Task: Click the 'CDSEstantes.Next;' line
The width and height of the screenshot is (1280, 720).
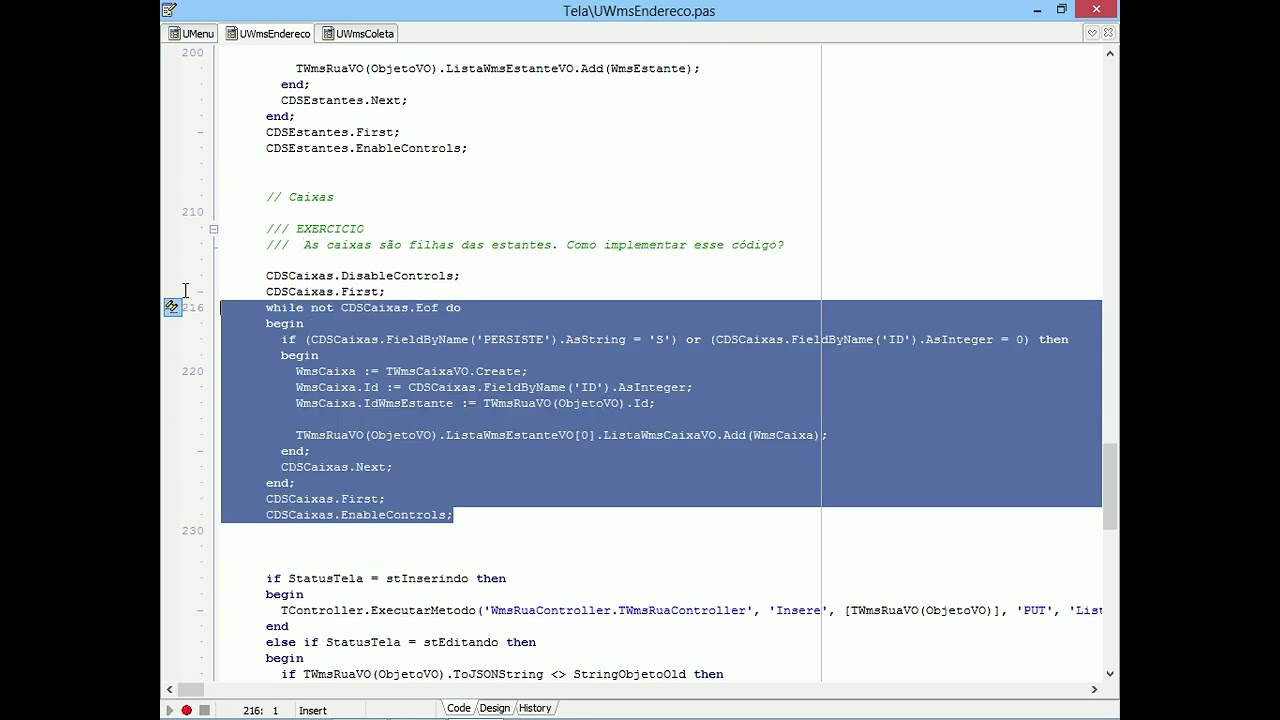Action: [x=344, y=100]
